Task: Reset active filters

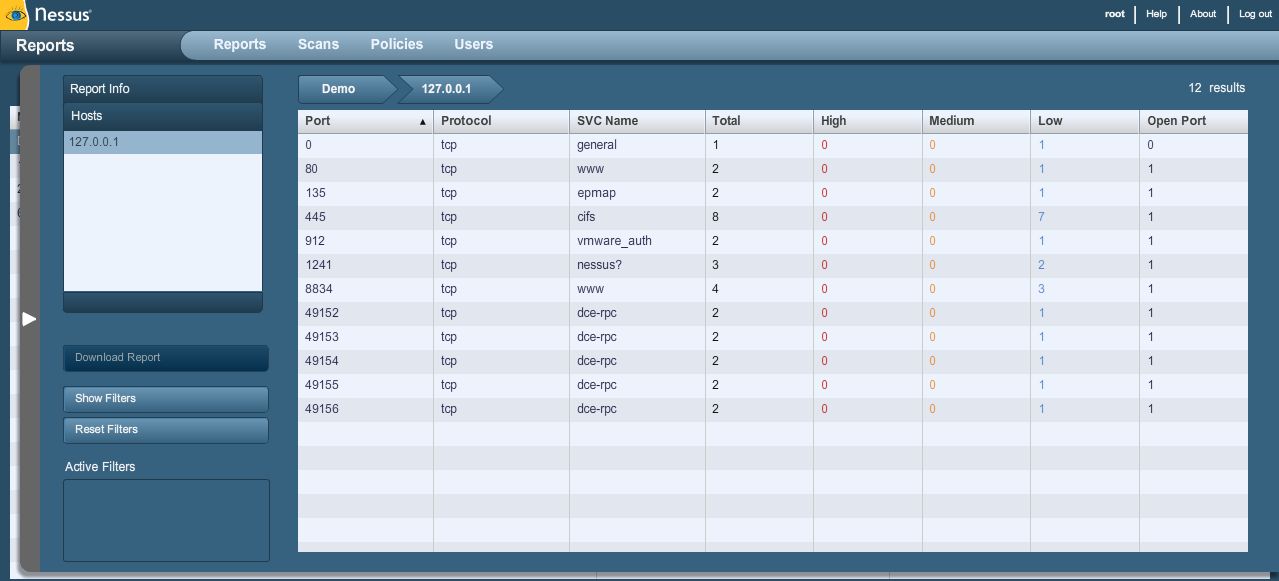Action: (x=165, y=430)
